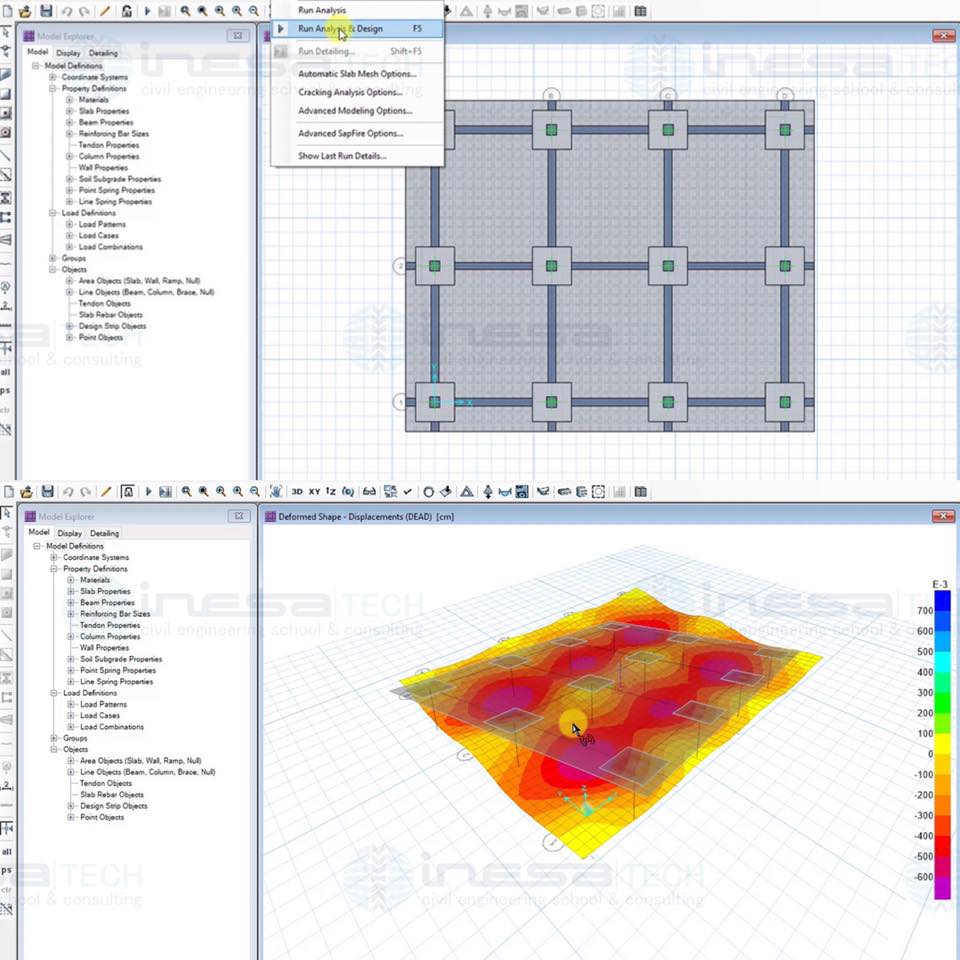Expand Load Patterns node in upper Model Explorer
This screenshot has width=960, height=960.
click(70, 224)
